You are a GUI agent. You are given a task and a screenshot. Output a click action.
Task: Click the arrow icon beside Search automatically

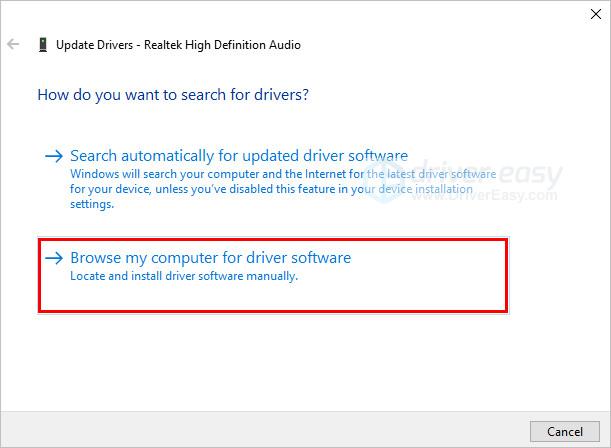tap(54, 156)
